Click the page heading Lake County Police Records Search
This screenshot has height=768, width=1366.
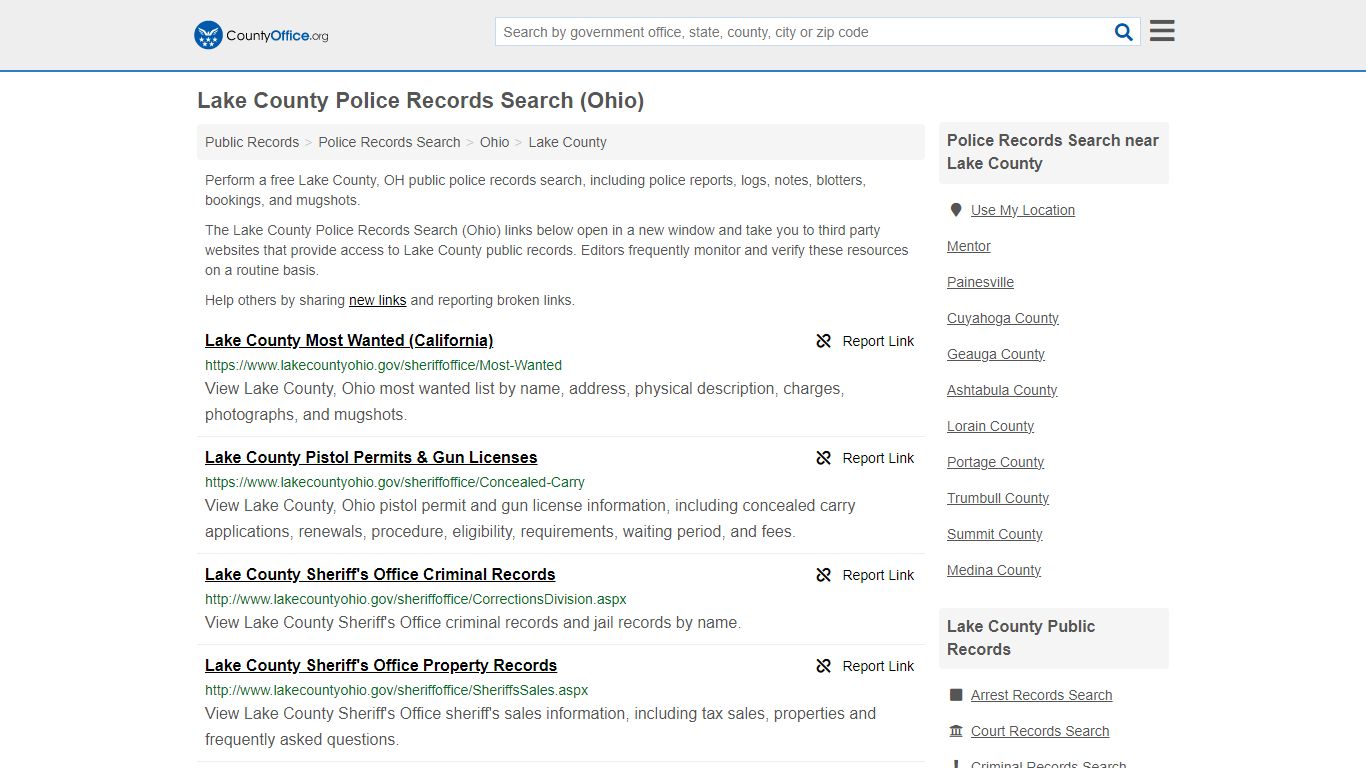(x=420, y=100)
